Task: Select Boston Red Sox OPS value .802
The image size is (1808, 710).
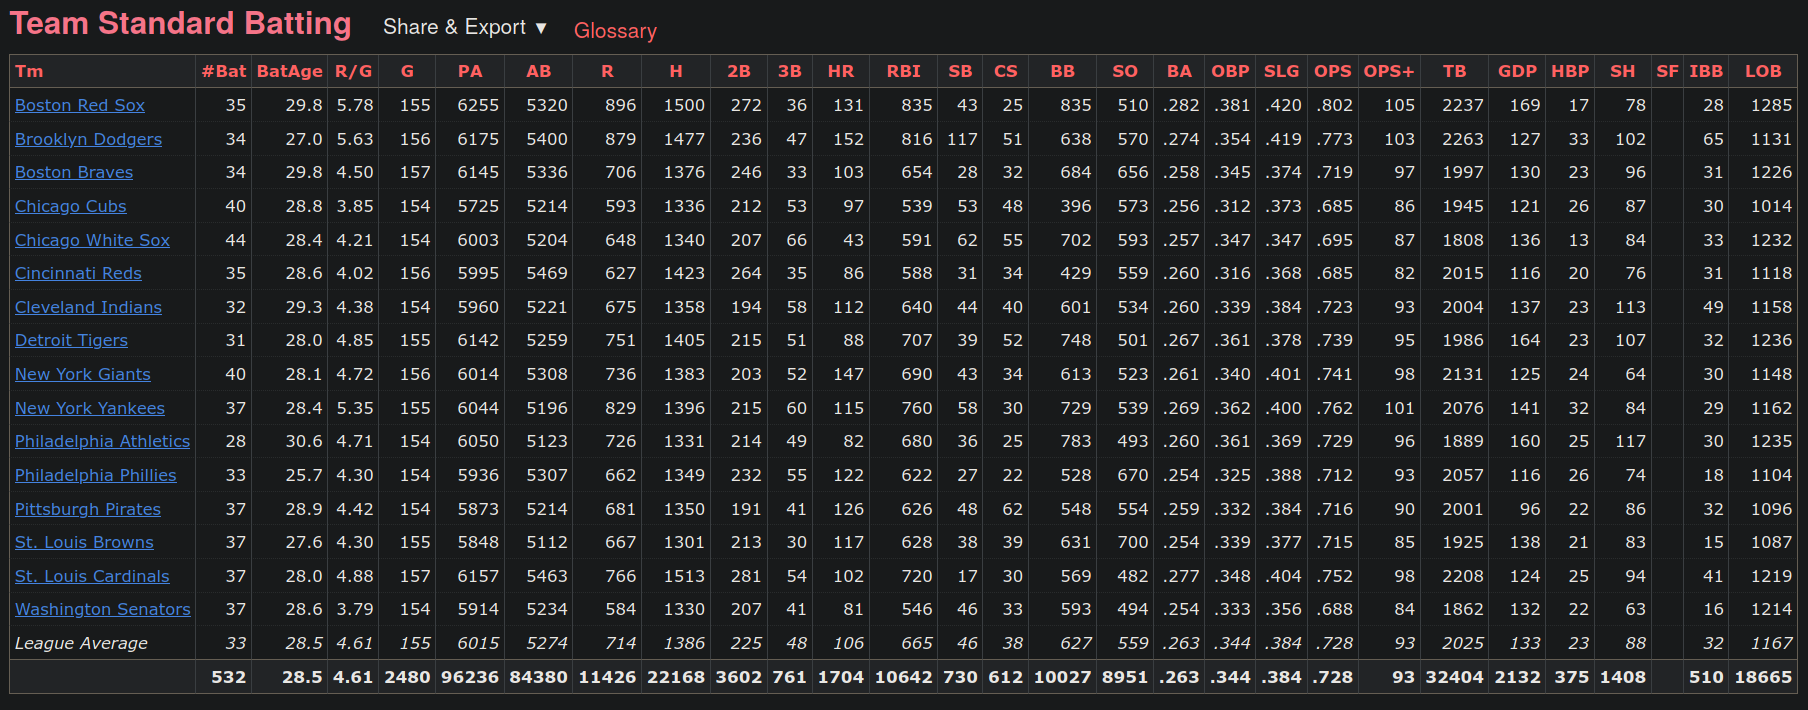Action: coord(1334,105)
